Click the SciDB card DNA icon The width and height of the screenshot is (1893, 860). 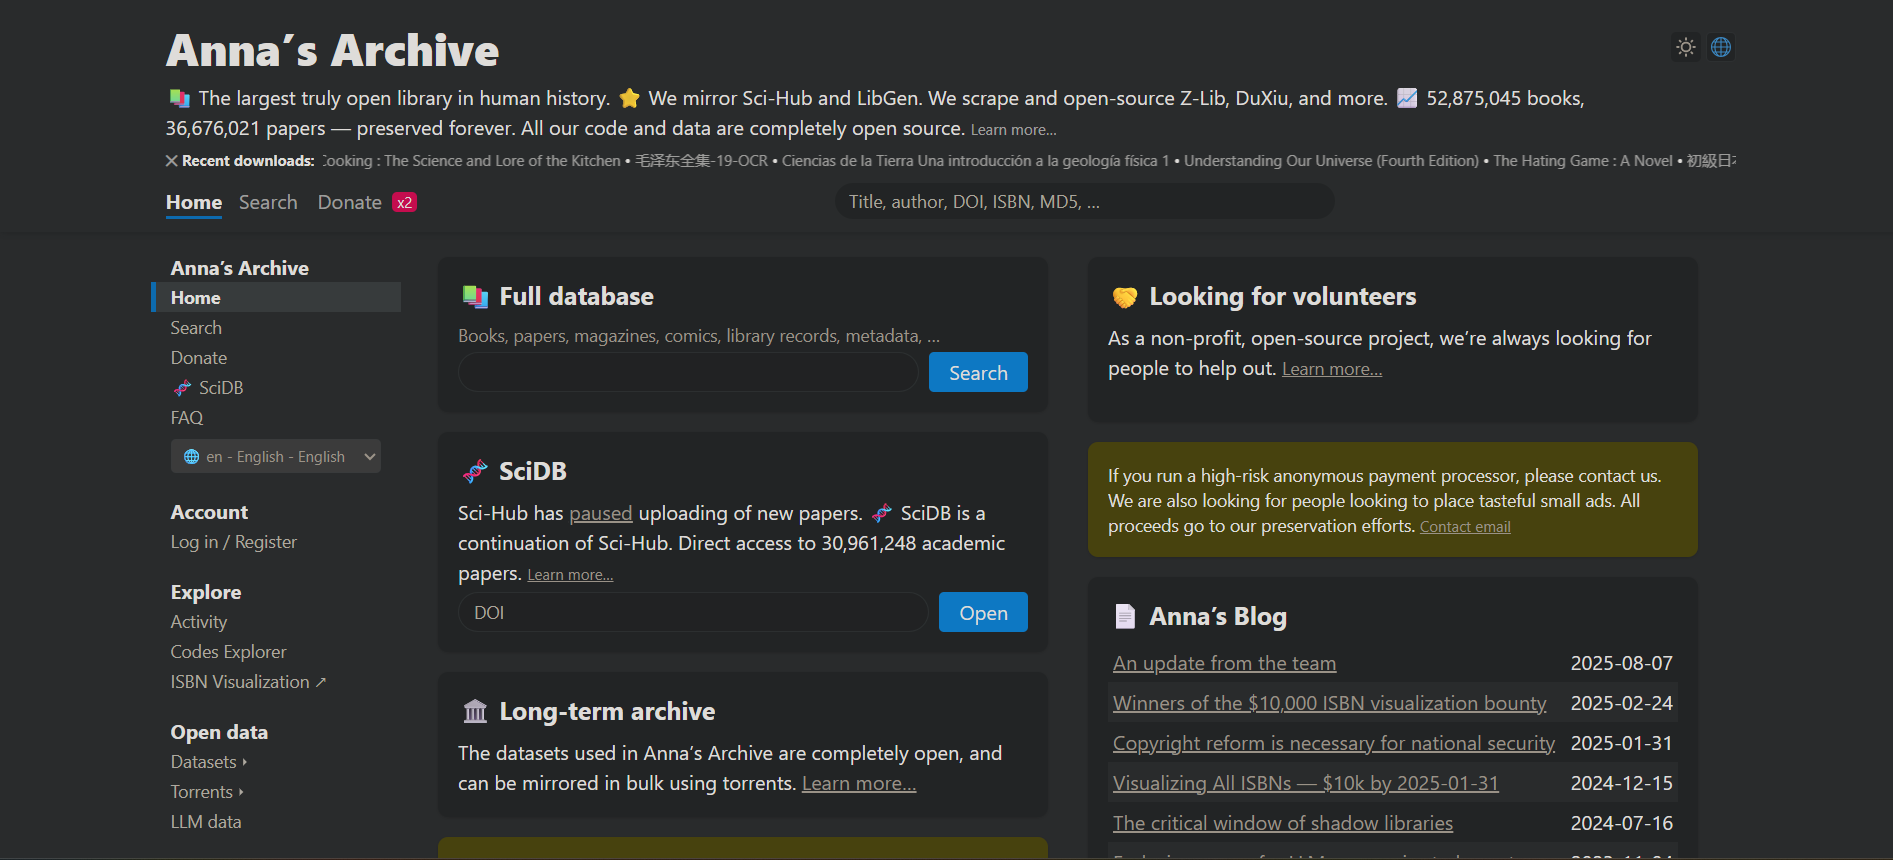pyautogui.click(x=475, y=471)
